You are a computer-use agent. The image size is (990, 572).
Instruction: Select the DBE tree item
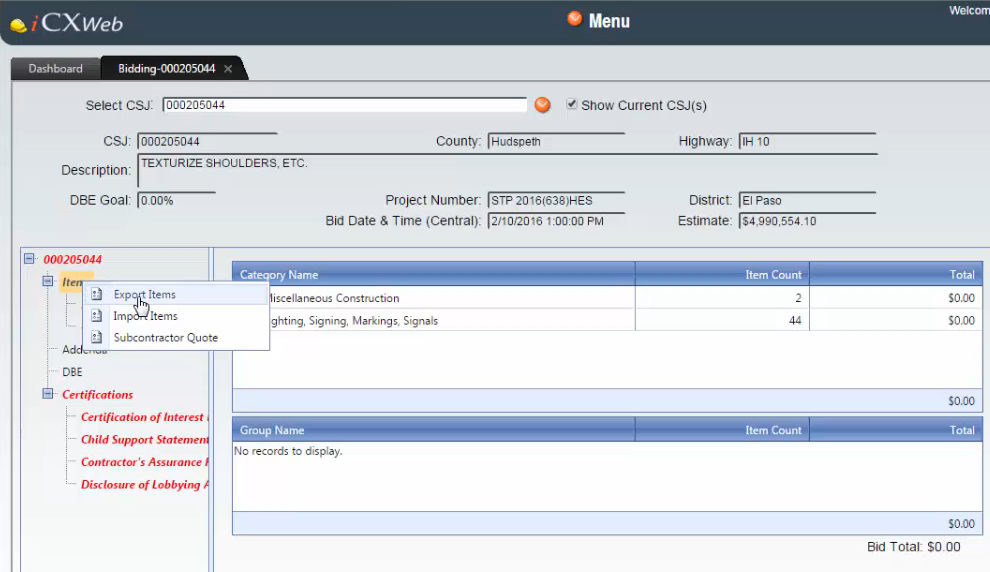[72, 372]
